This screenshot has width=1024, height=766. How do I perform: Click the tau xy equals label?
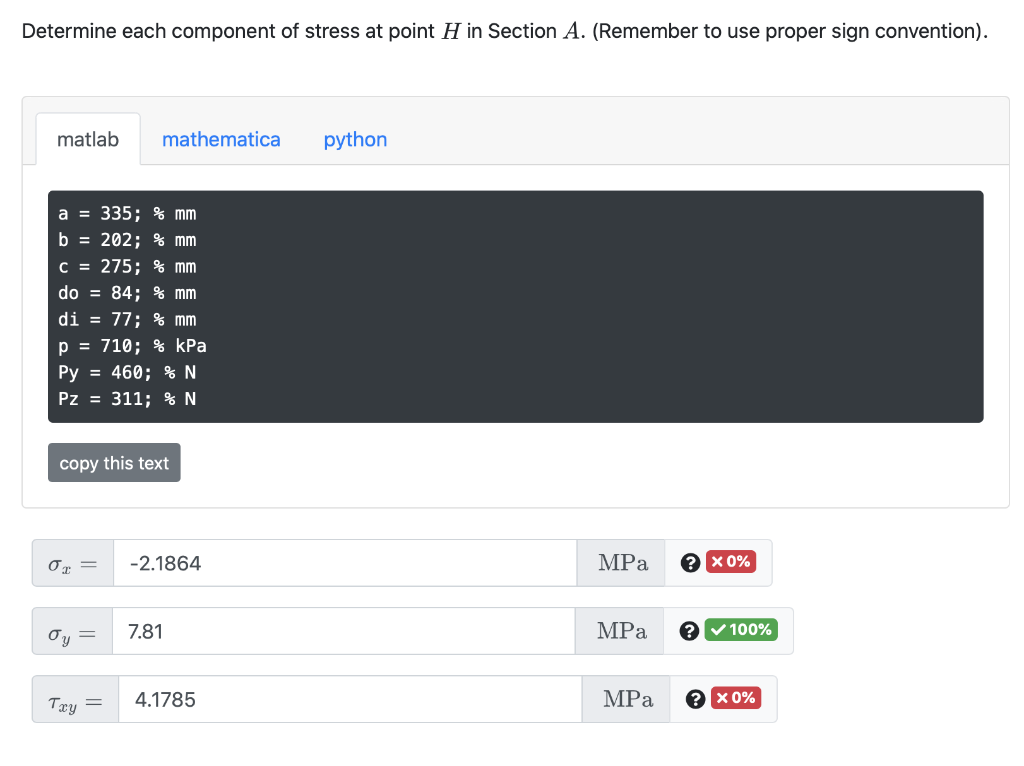pyautogui.click(x=75, y=699)
